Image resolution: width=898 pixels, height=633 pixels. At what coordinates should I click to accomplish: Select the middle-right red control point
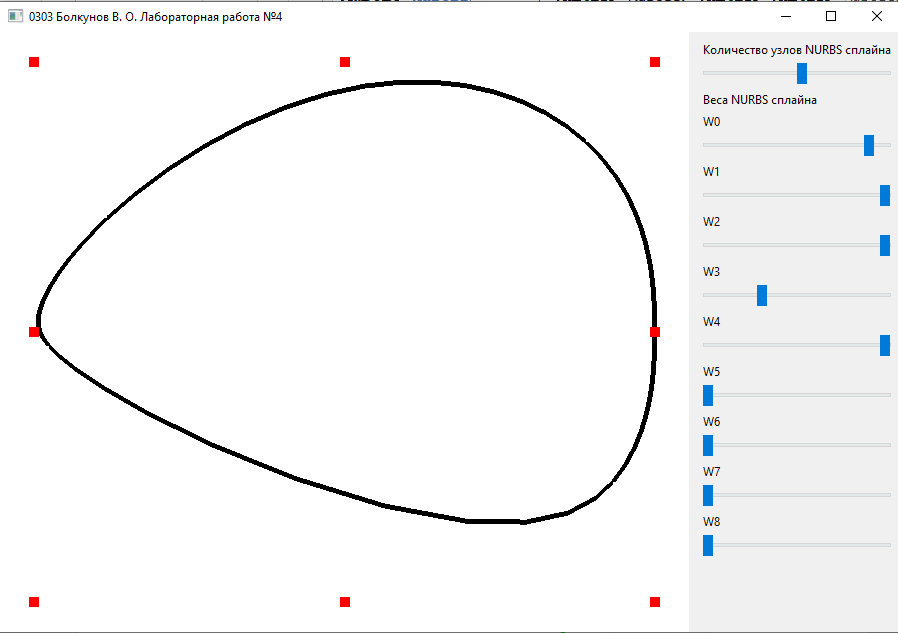655,332
